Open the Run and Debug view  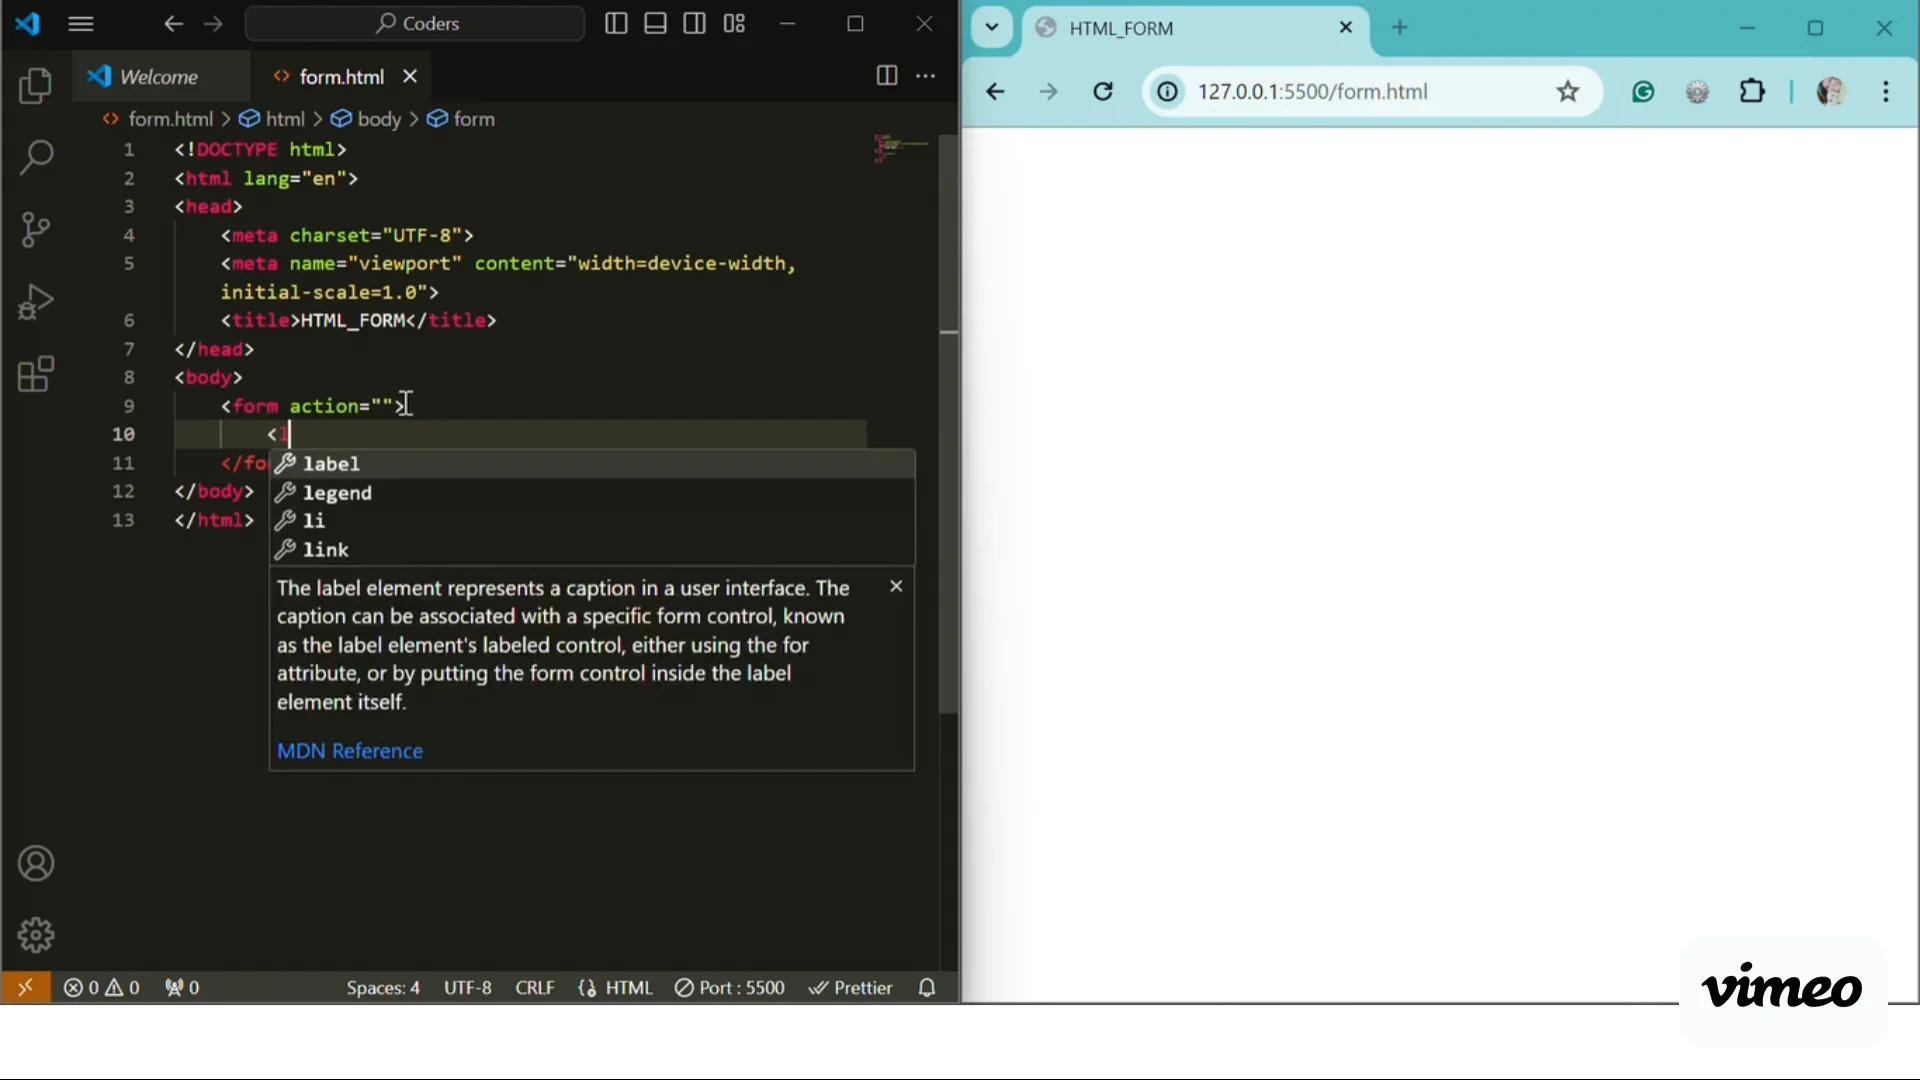36,302
